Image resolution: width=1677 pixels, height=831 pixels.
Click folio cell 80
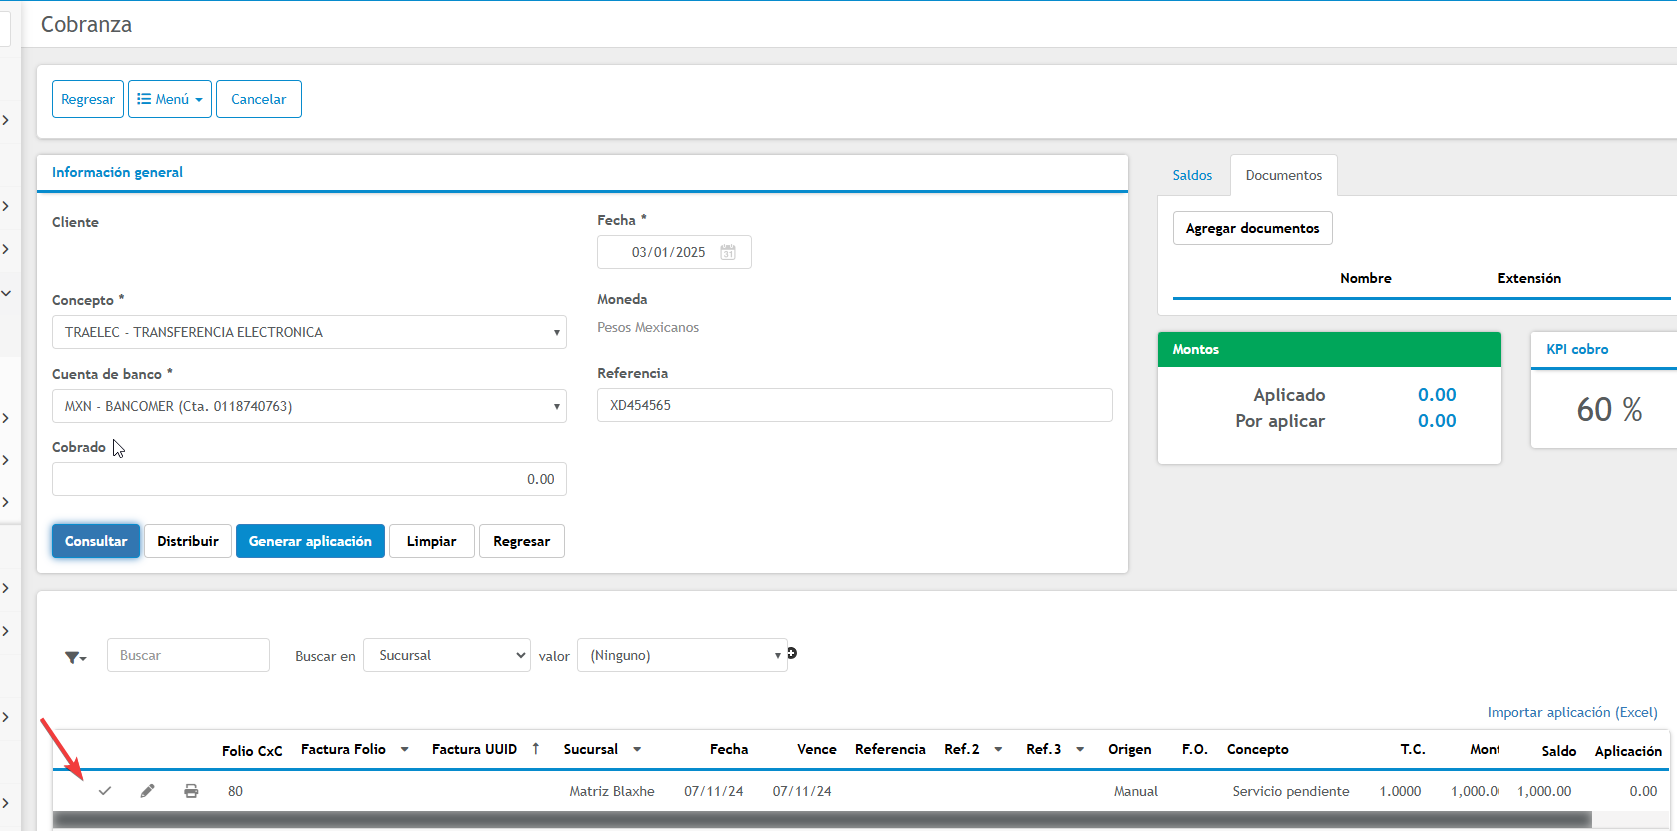tap(235, 791)
